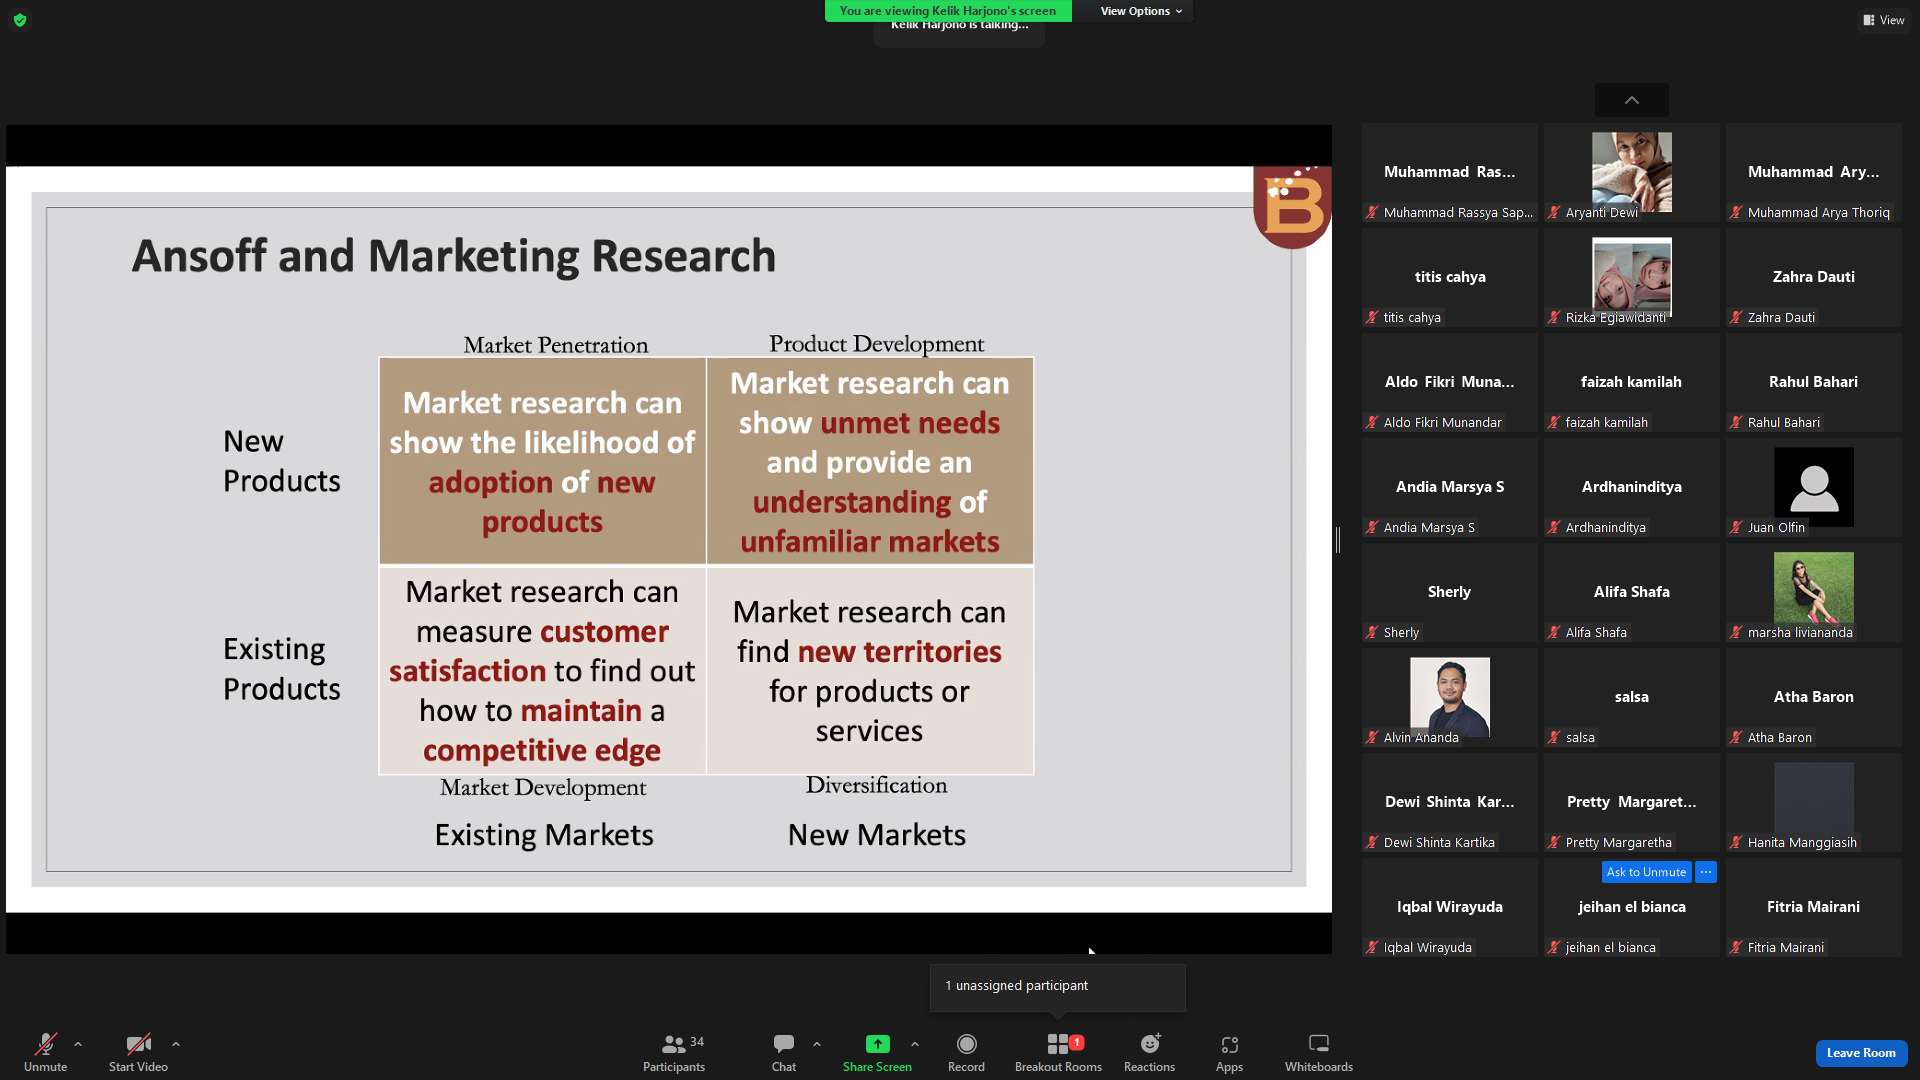
Task: Select Dewi Shinta Kartika's participant tile
Action: coord(1450,802)
